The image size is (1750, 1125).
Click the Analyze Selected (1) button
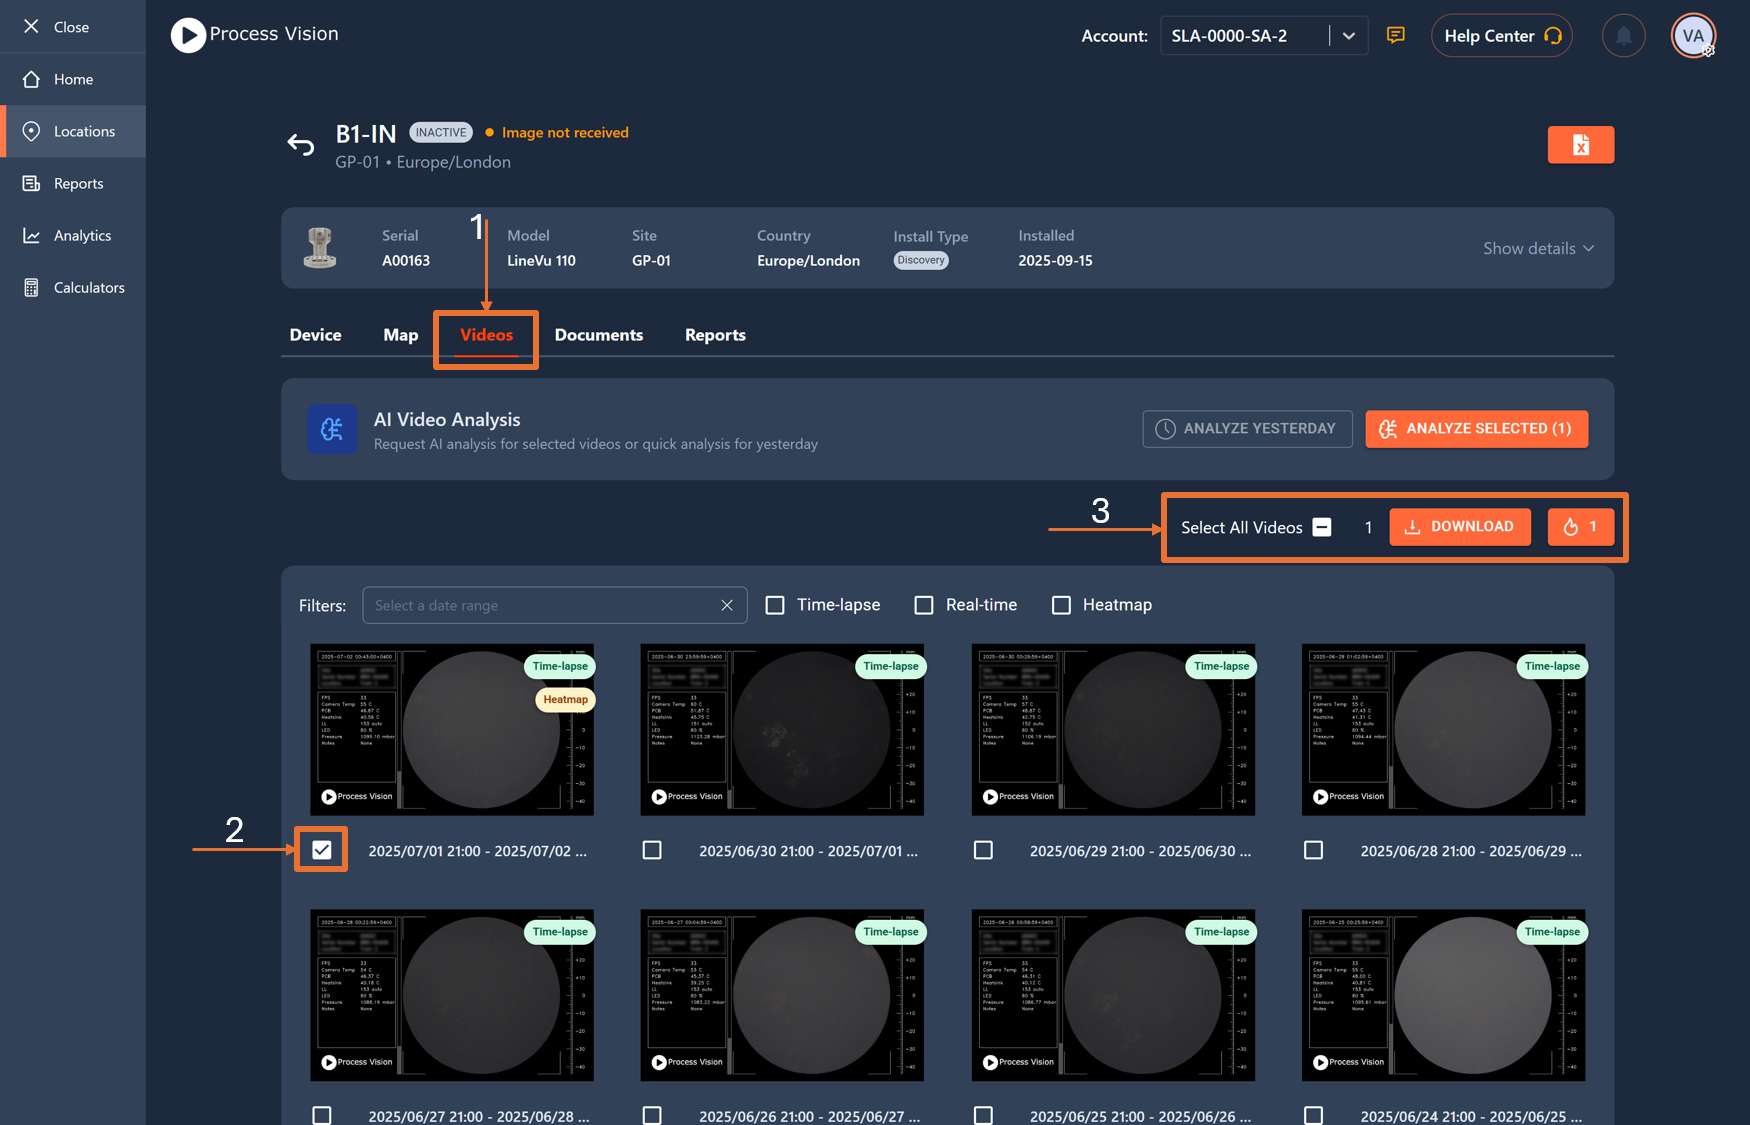click(1476, 429)
